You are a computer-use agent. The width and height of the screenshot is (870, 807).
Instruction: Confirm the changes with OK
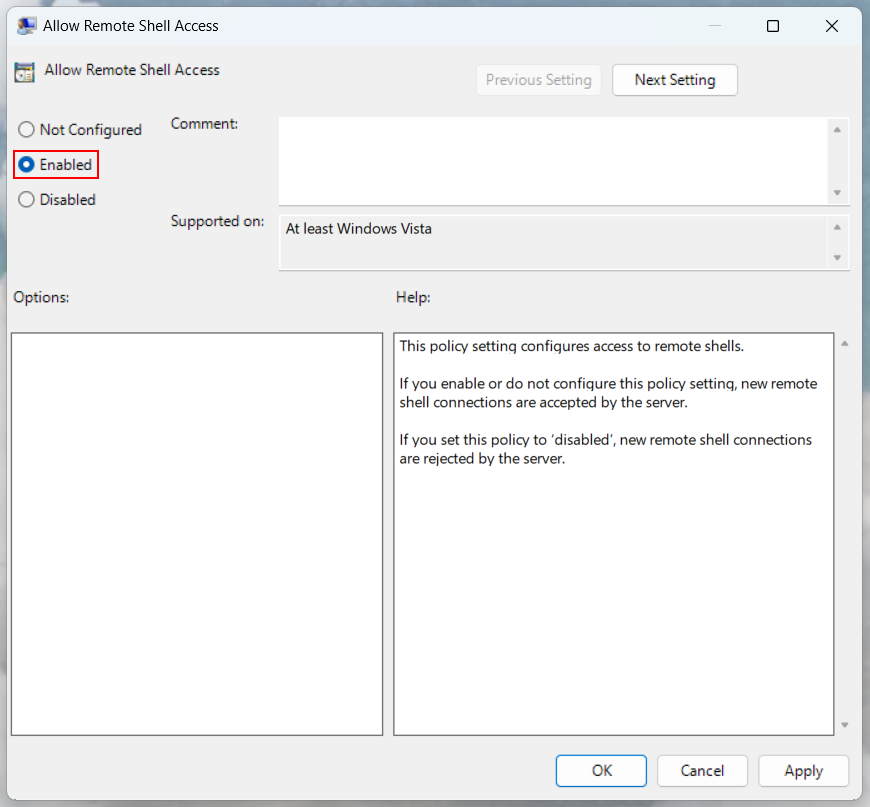[x=602, y=771]
